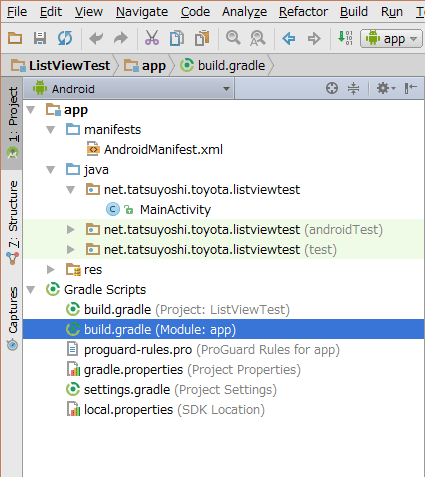Open the Navigate menu
The image size is (425, 477).
(x=142, y=12)
